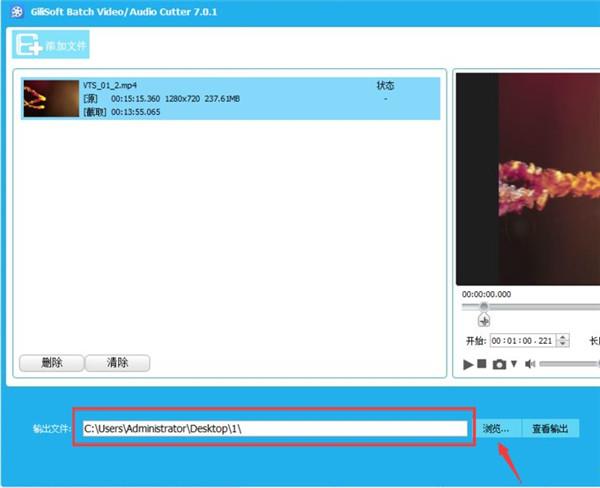
Task: Click the GiliSoft app logo icon
Action: (17, 12)
